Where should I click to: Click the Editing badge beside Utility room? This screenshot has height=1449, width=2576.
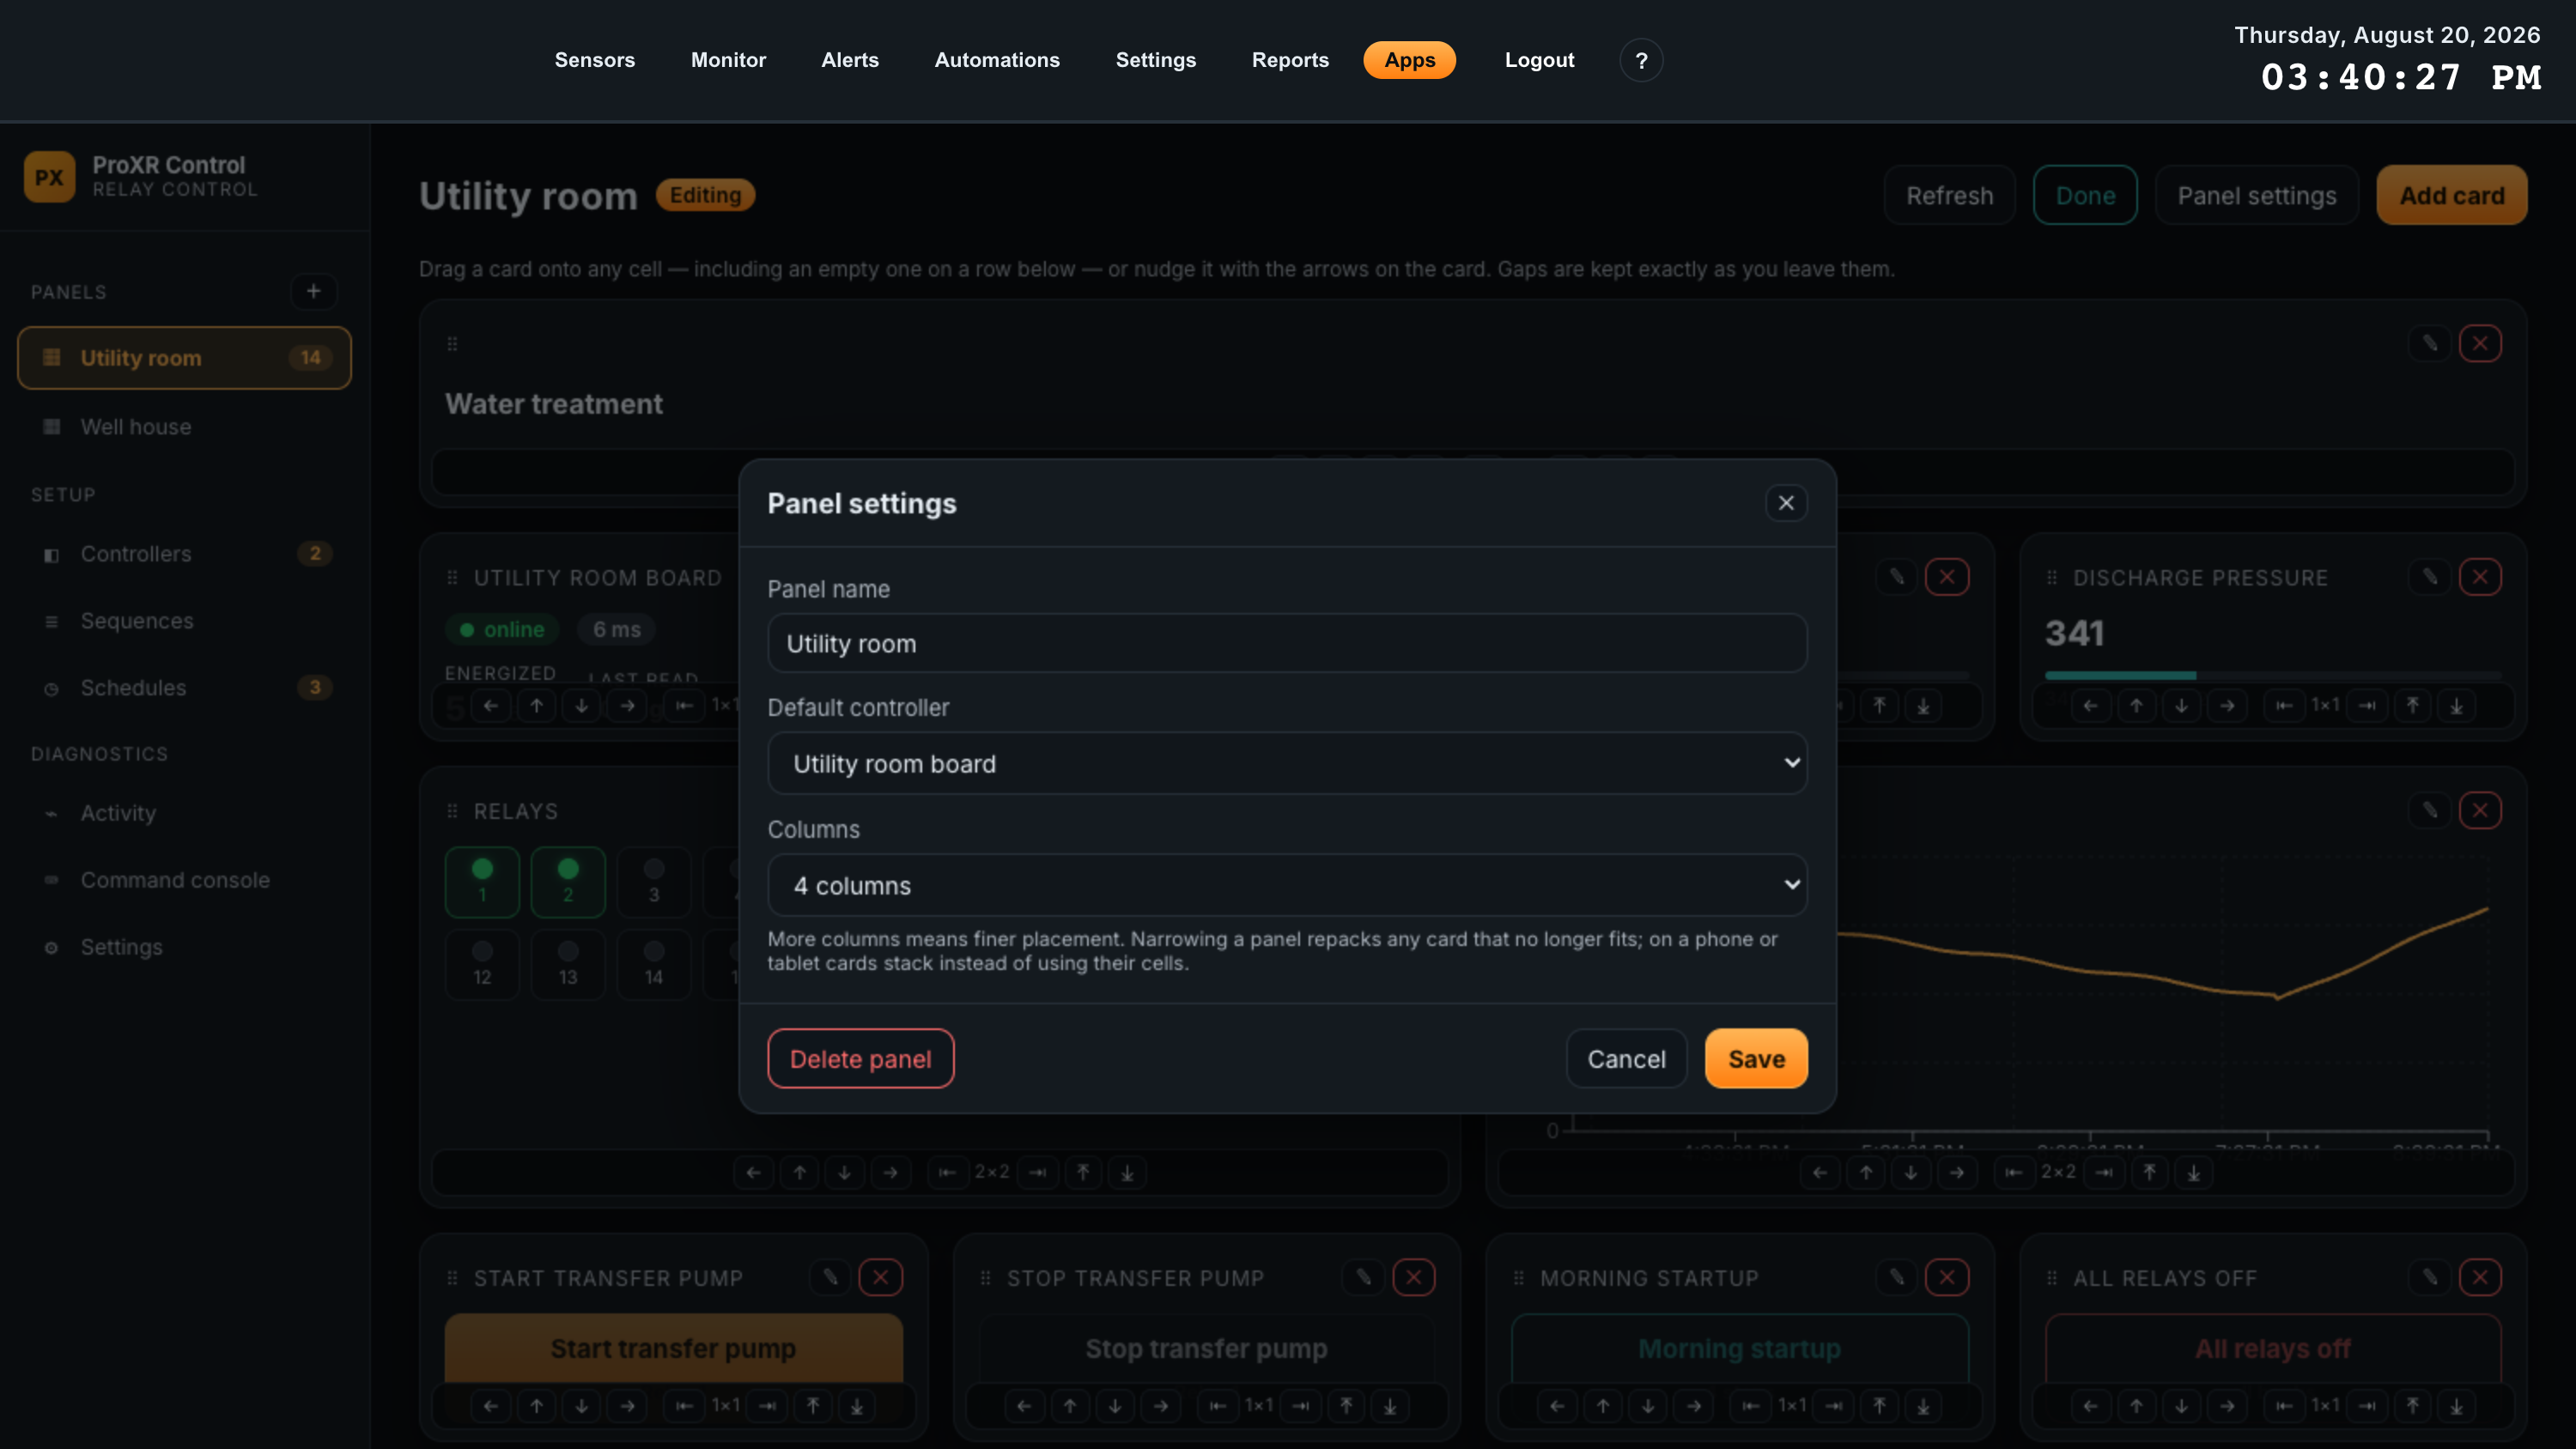click(x=705, y=195)
